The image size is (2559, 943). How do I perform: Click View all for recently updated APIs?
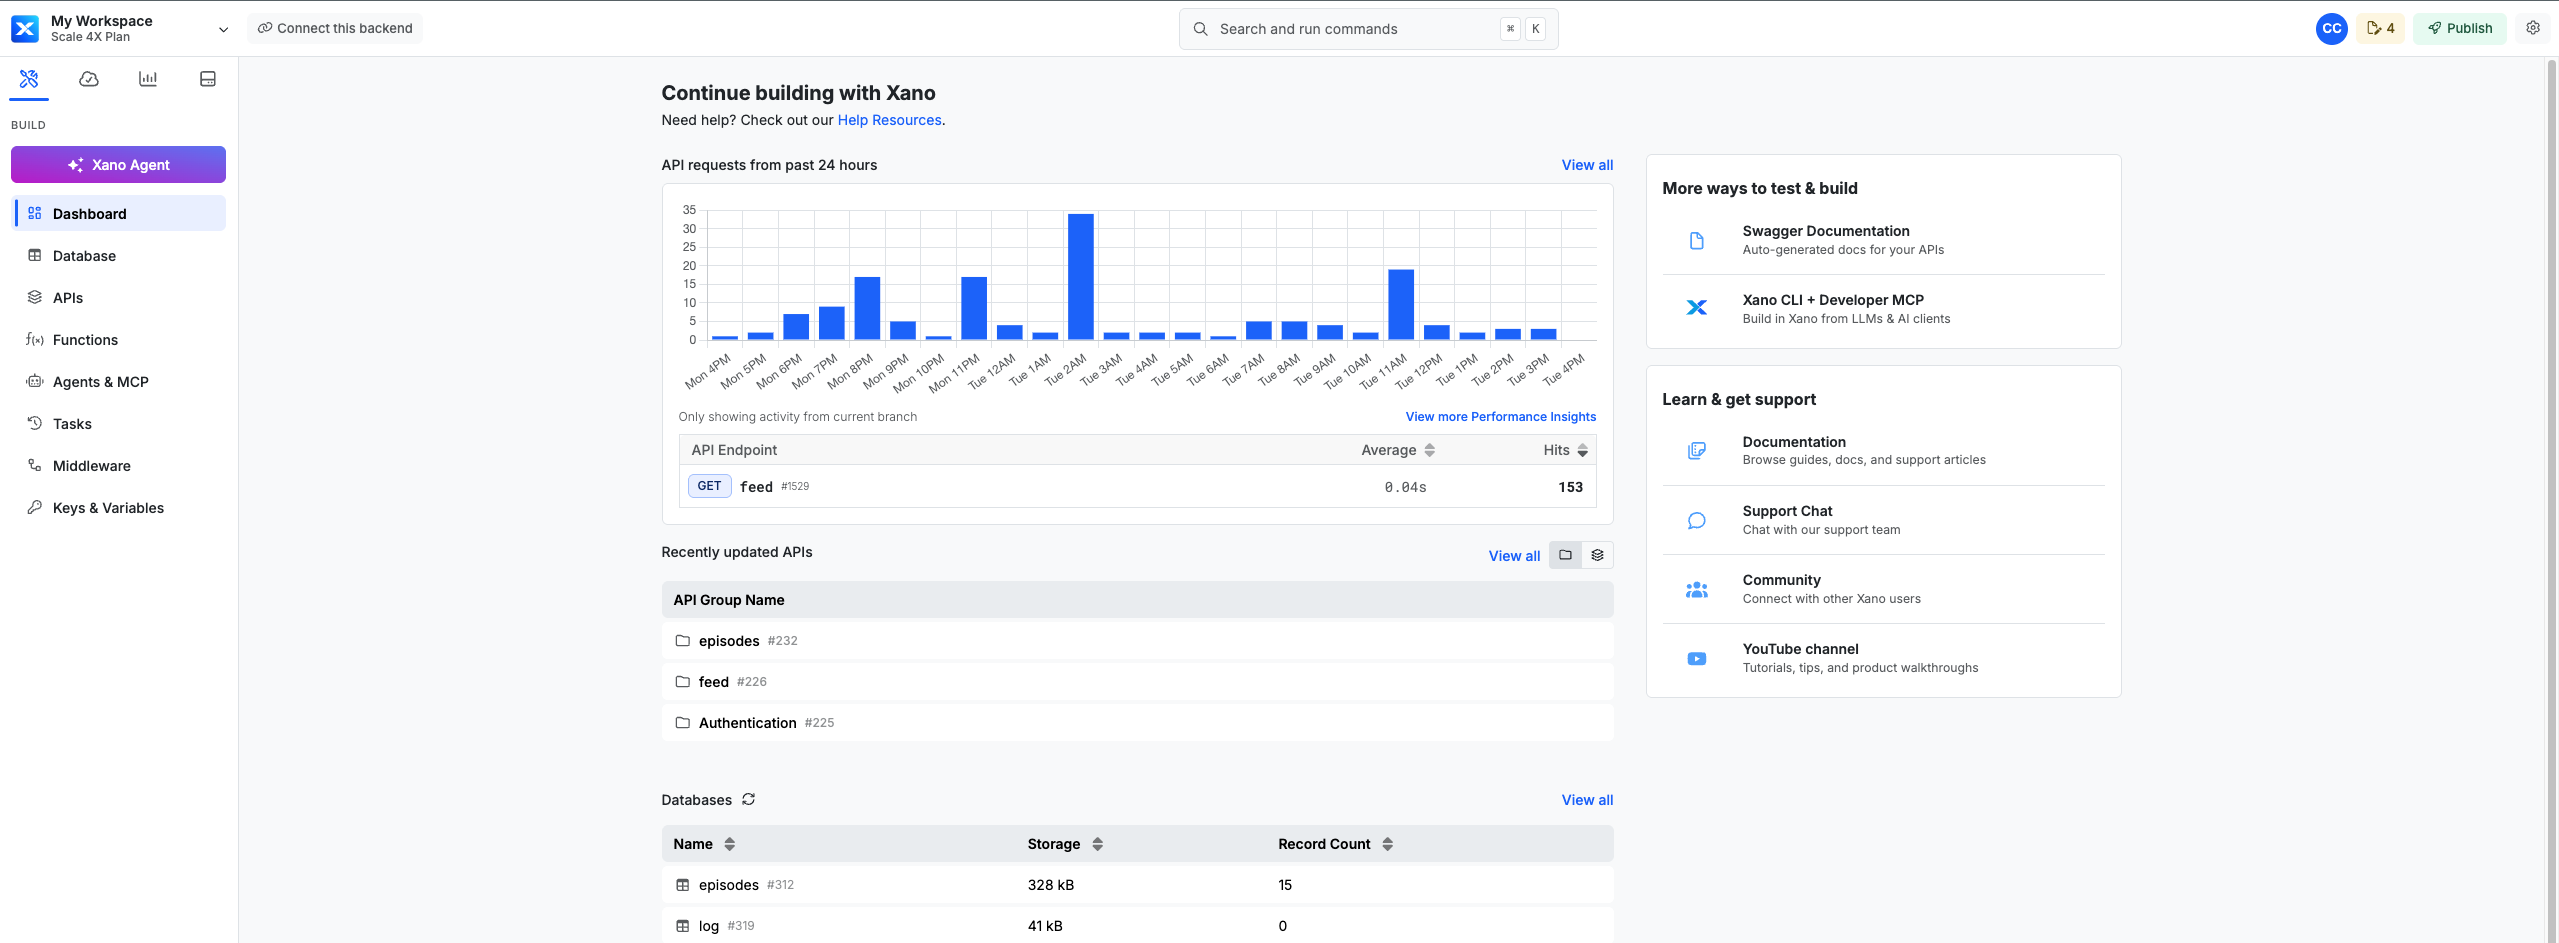pyautogui.click(x=1515, y=556)
